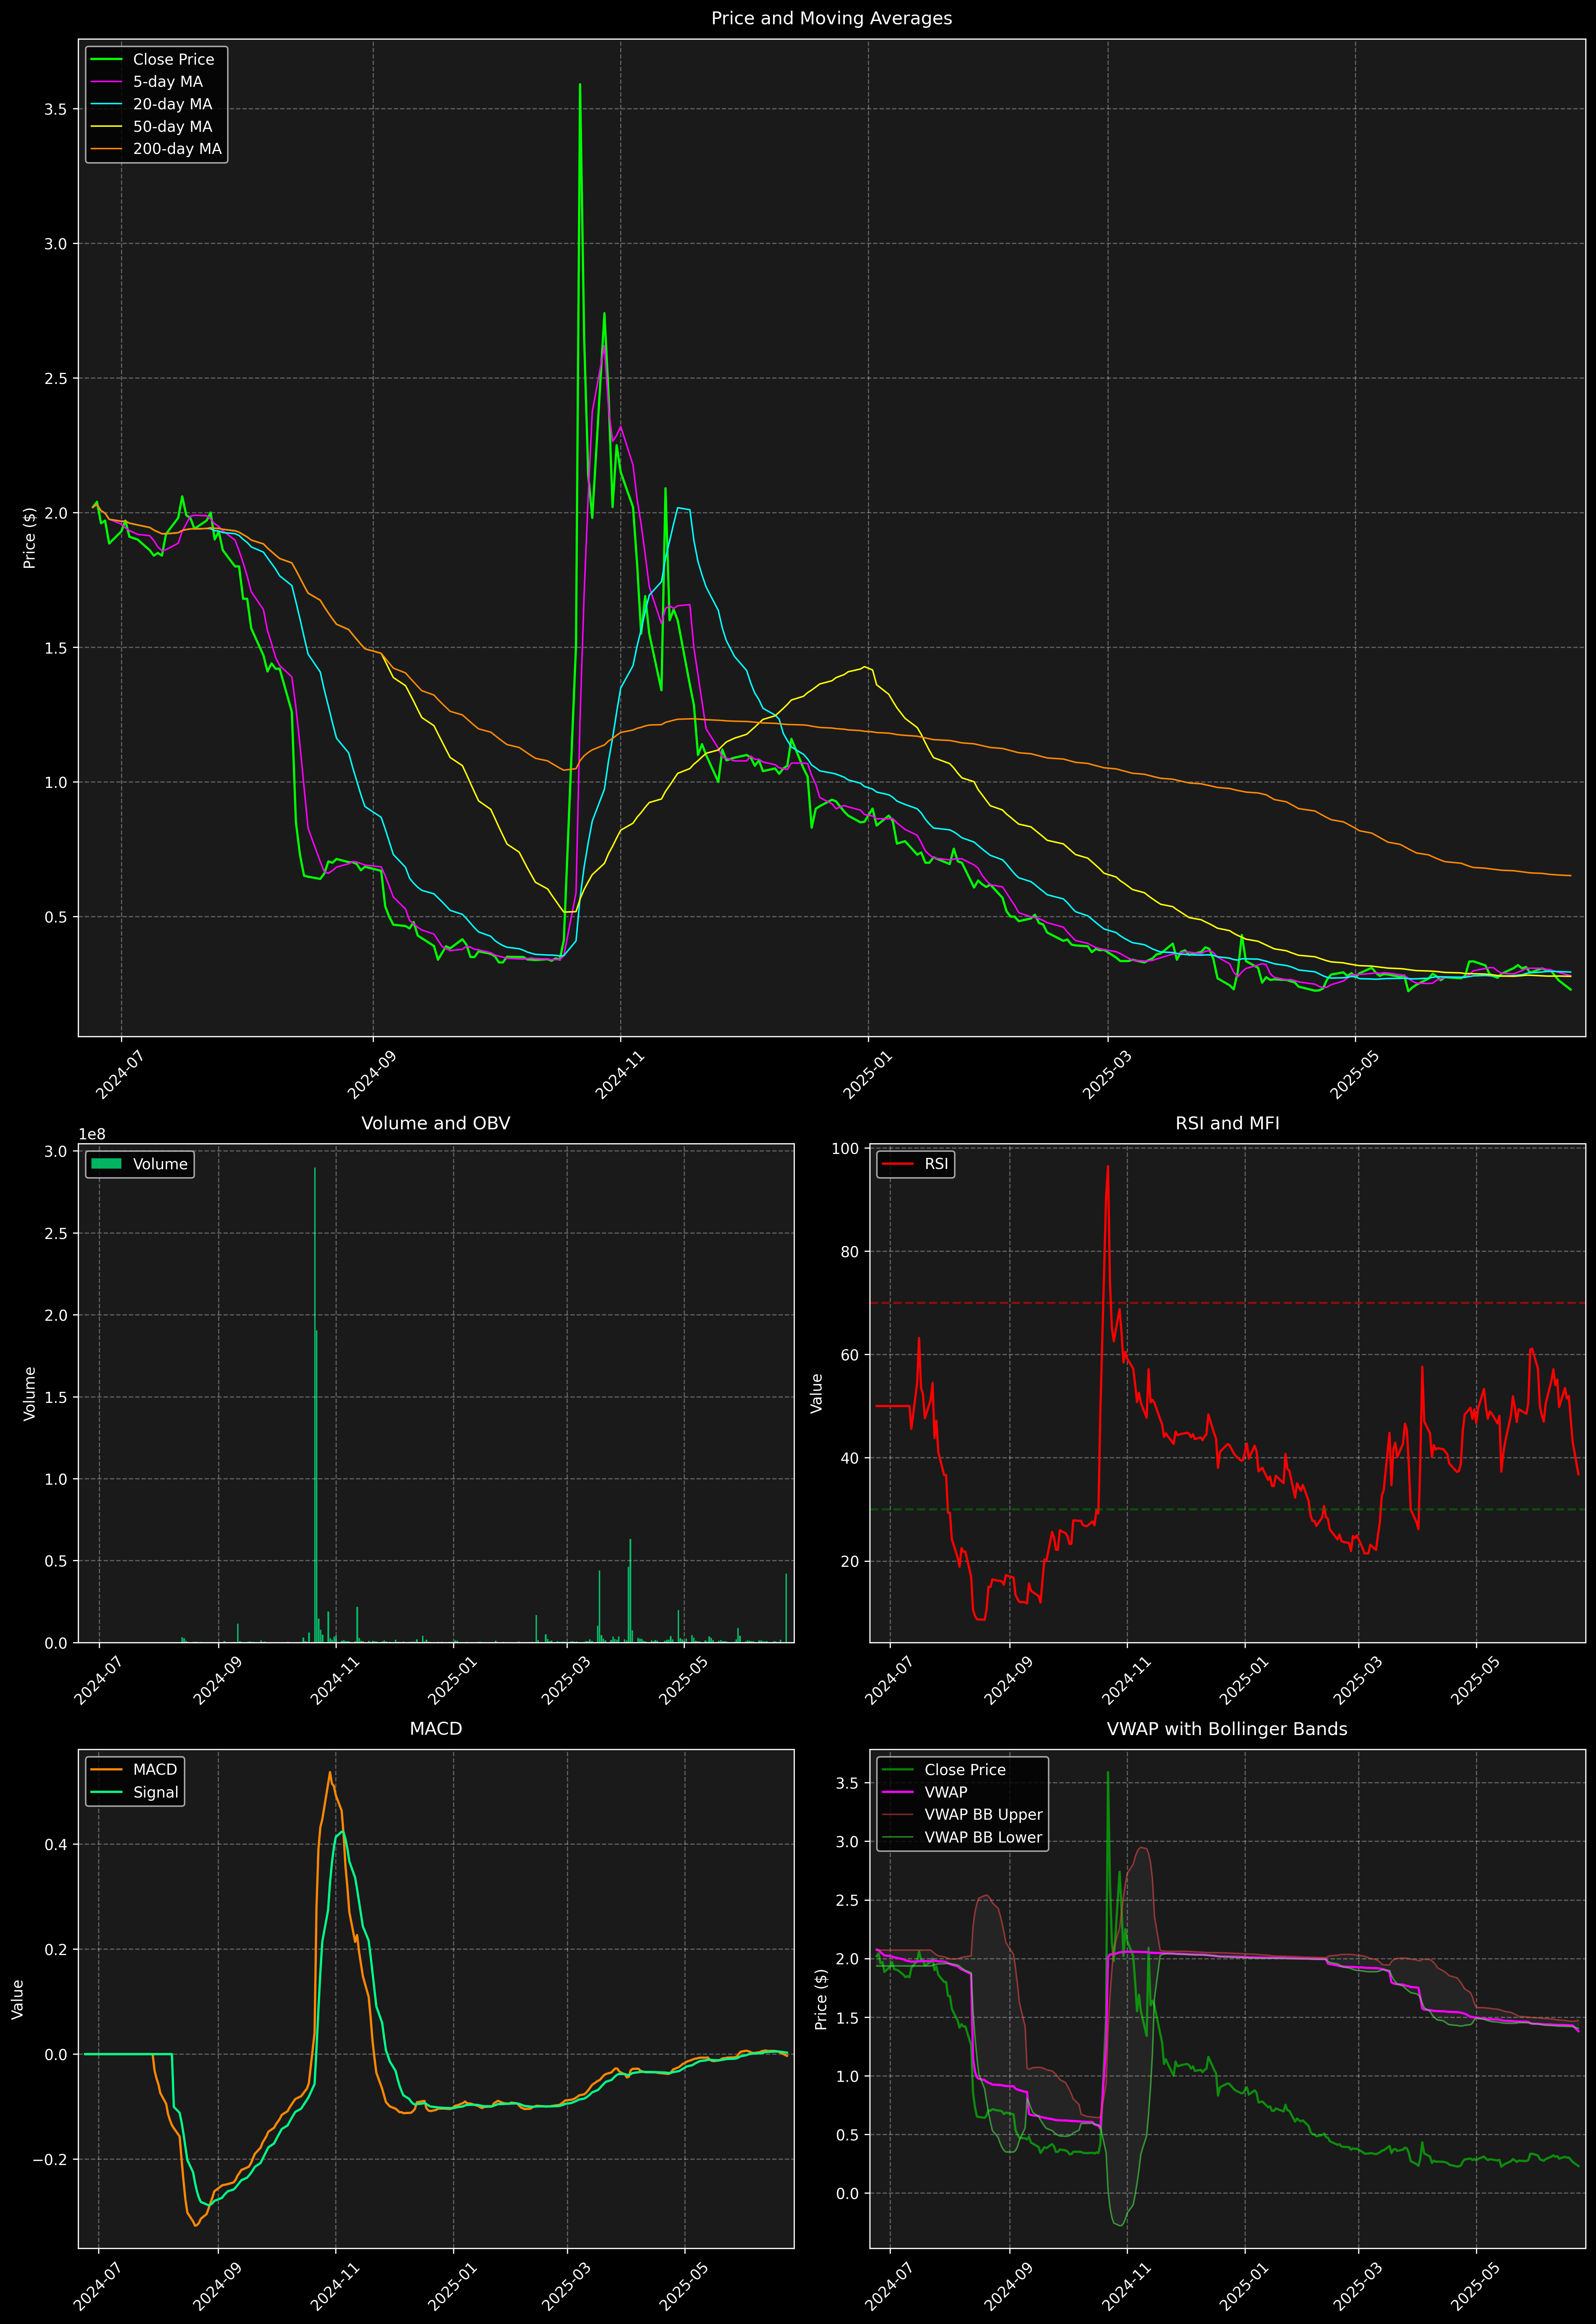This screenshot has height=2324, width=1596.
Task: Click the 'Volume' y-axis label
Action: (29, 1393)
